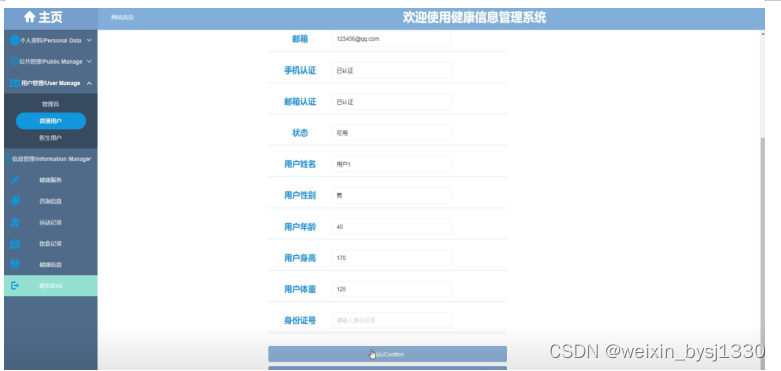This screenshot has width=781, height=371.
Task: Click the empty 身份证号 field
Action: [392, 320]
